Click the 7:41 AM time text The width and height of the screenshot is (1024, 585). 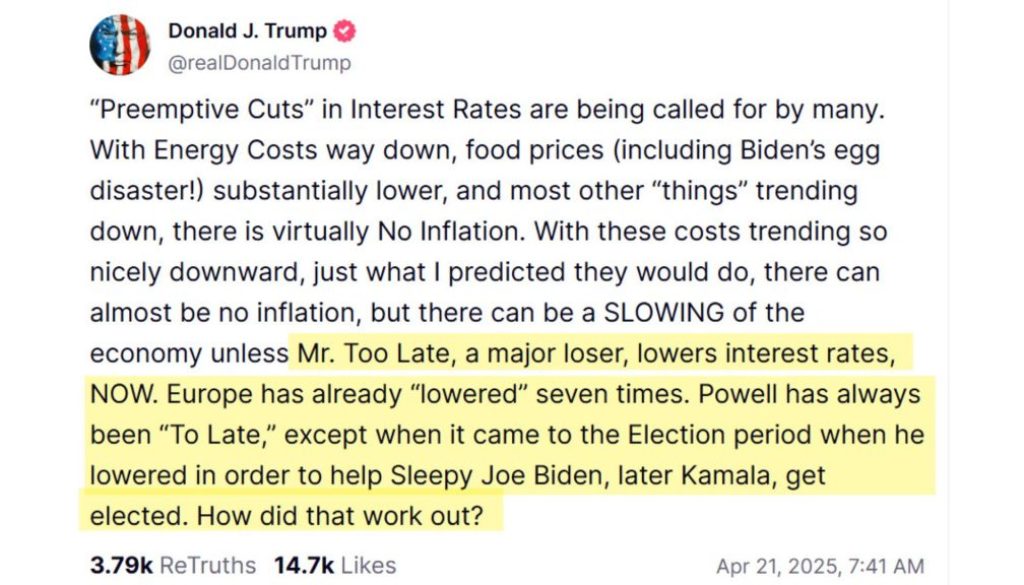(x=886, y=566)
